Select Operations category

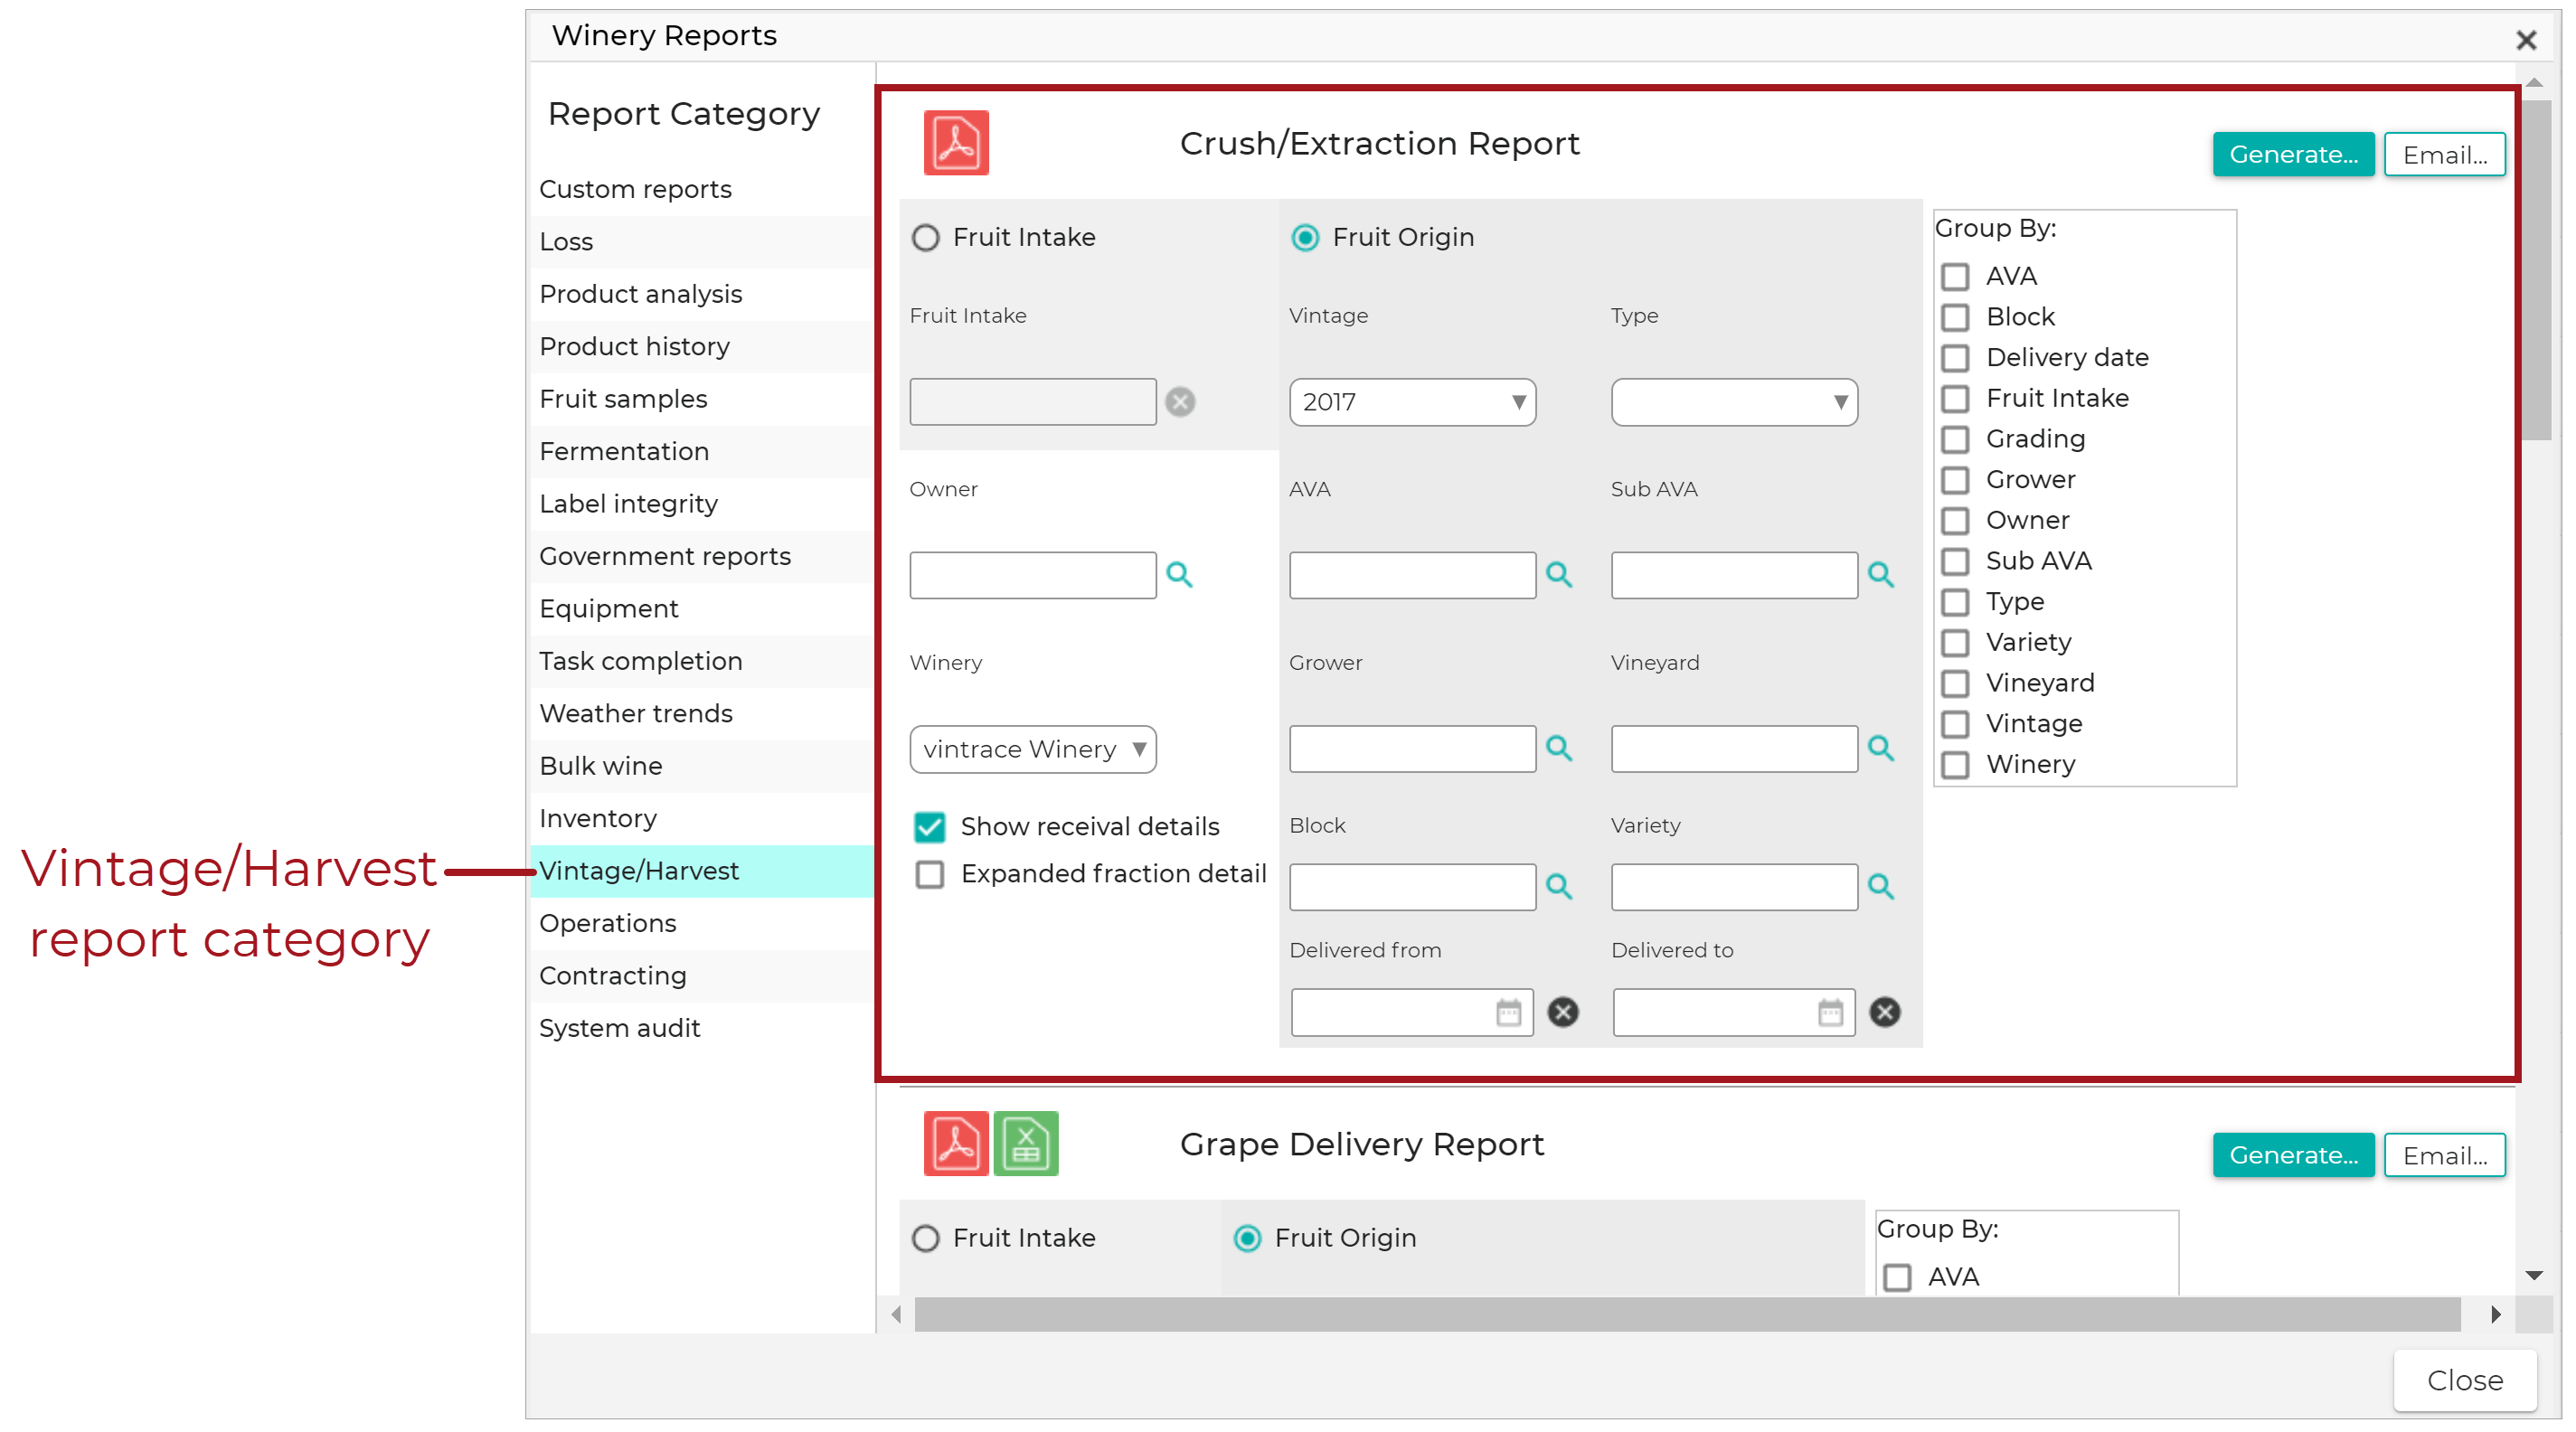pos(701,923)
